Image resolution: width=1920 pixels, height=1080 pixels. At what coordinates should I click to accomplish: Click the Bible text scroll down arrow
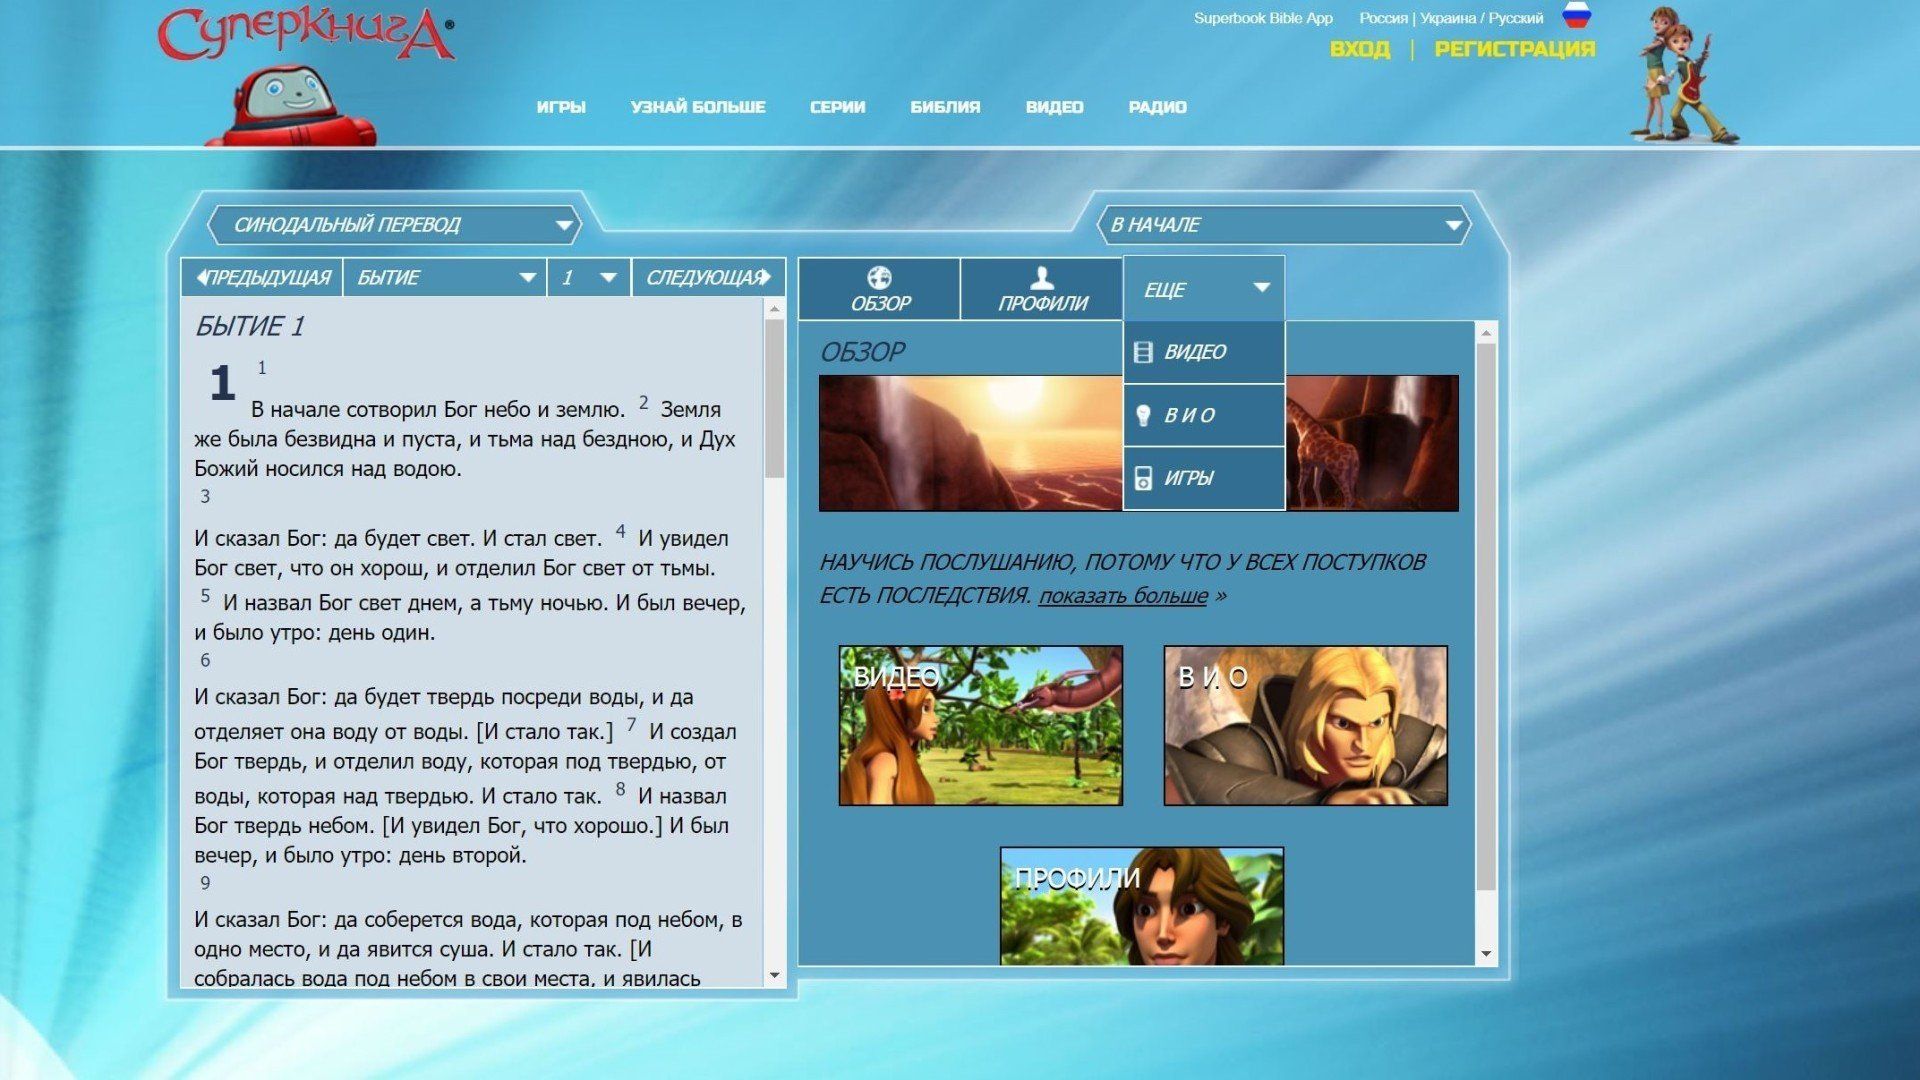coord(774,975)
